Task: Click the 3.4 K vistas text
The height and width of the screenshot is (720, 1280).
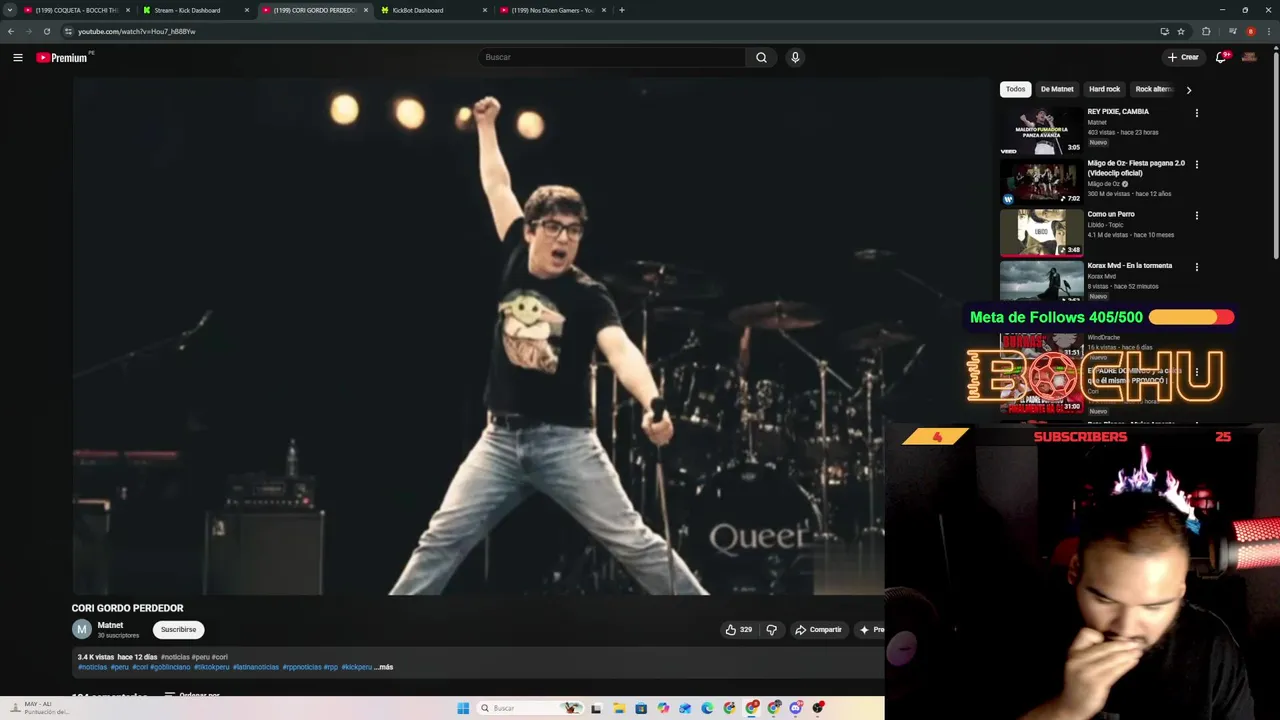Action: pyautogui.click(x=96, y=657)
